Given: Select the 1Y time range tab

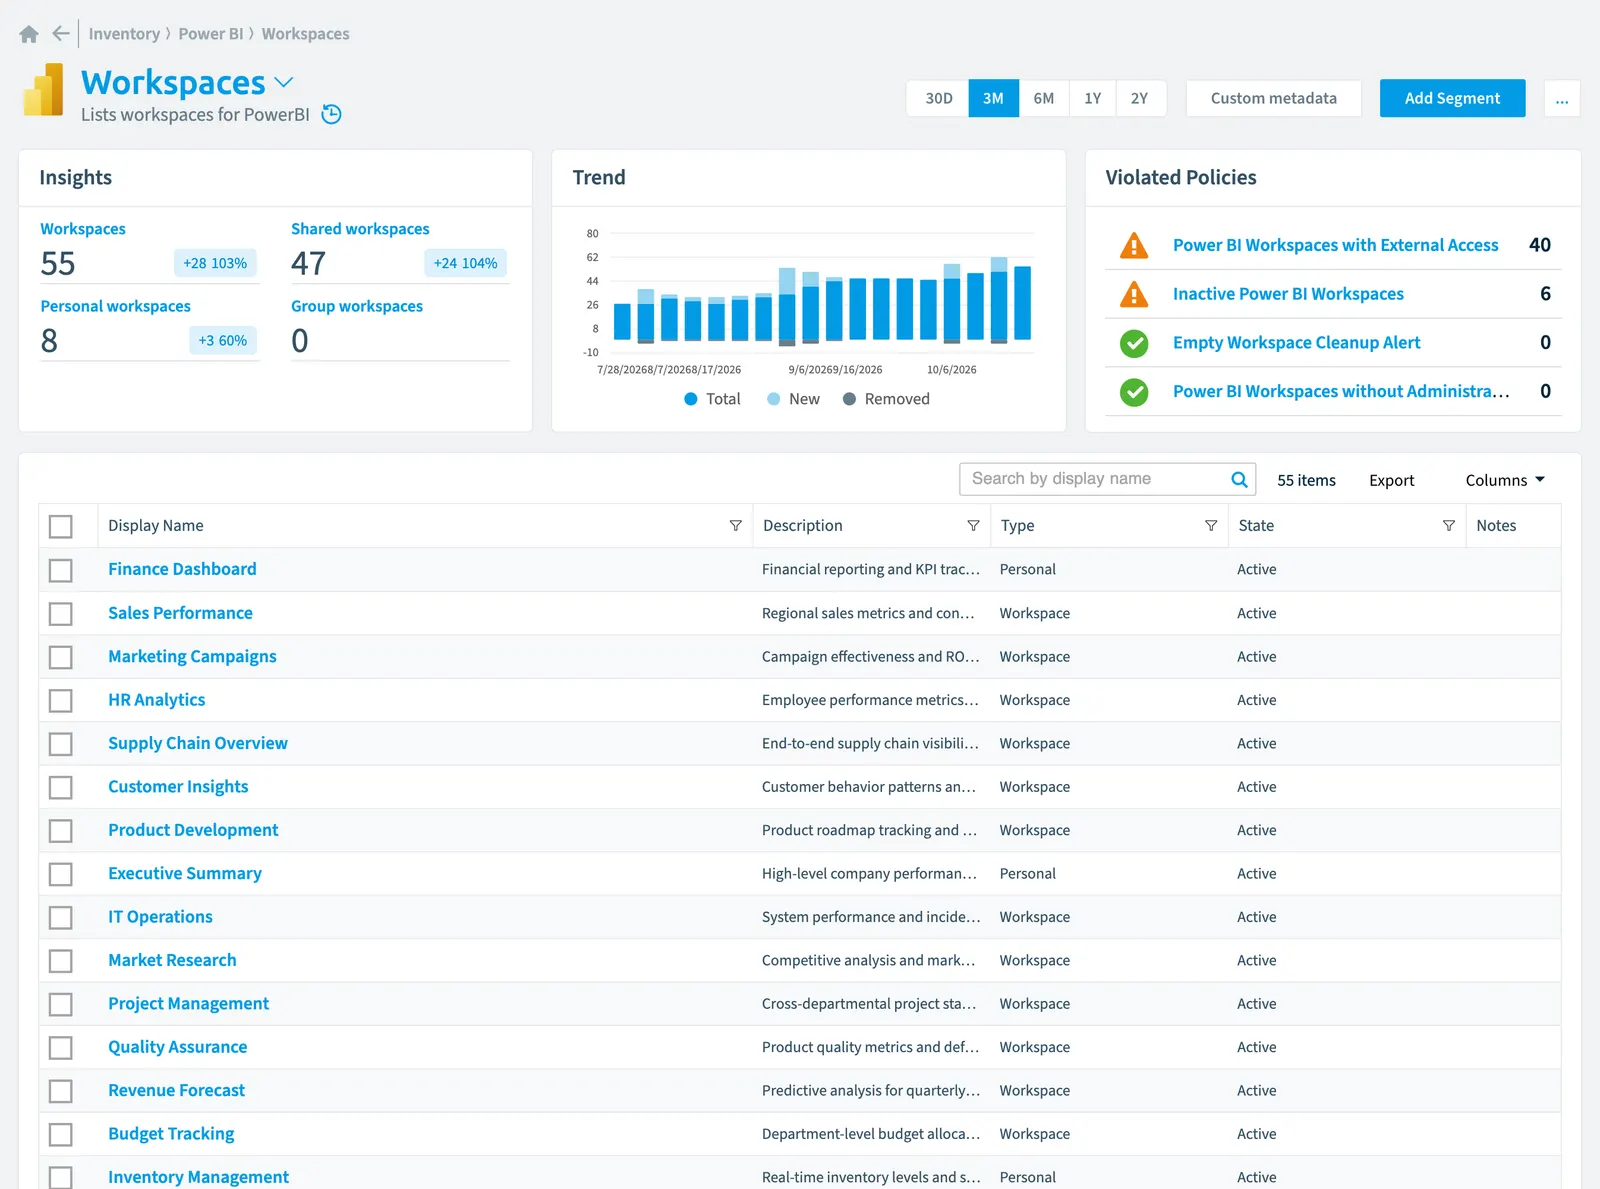Looking at the screenshot, I should tap(1092, 98).
